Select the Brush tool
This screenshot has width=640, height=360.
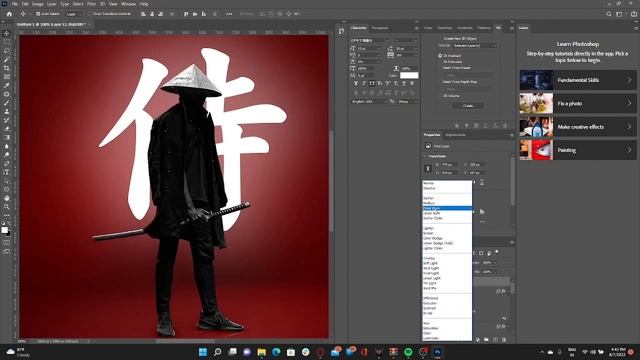7,103
